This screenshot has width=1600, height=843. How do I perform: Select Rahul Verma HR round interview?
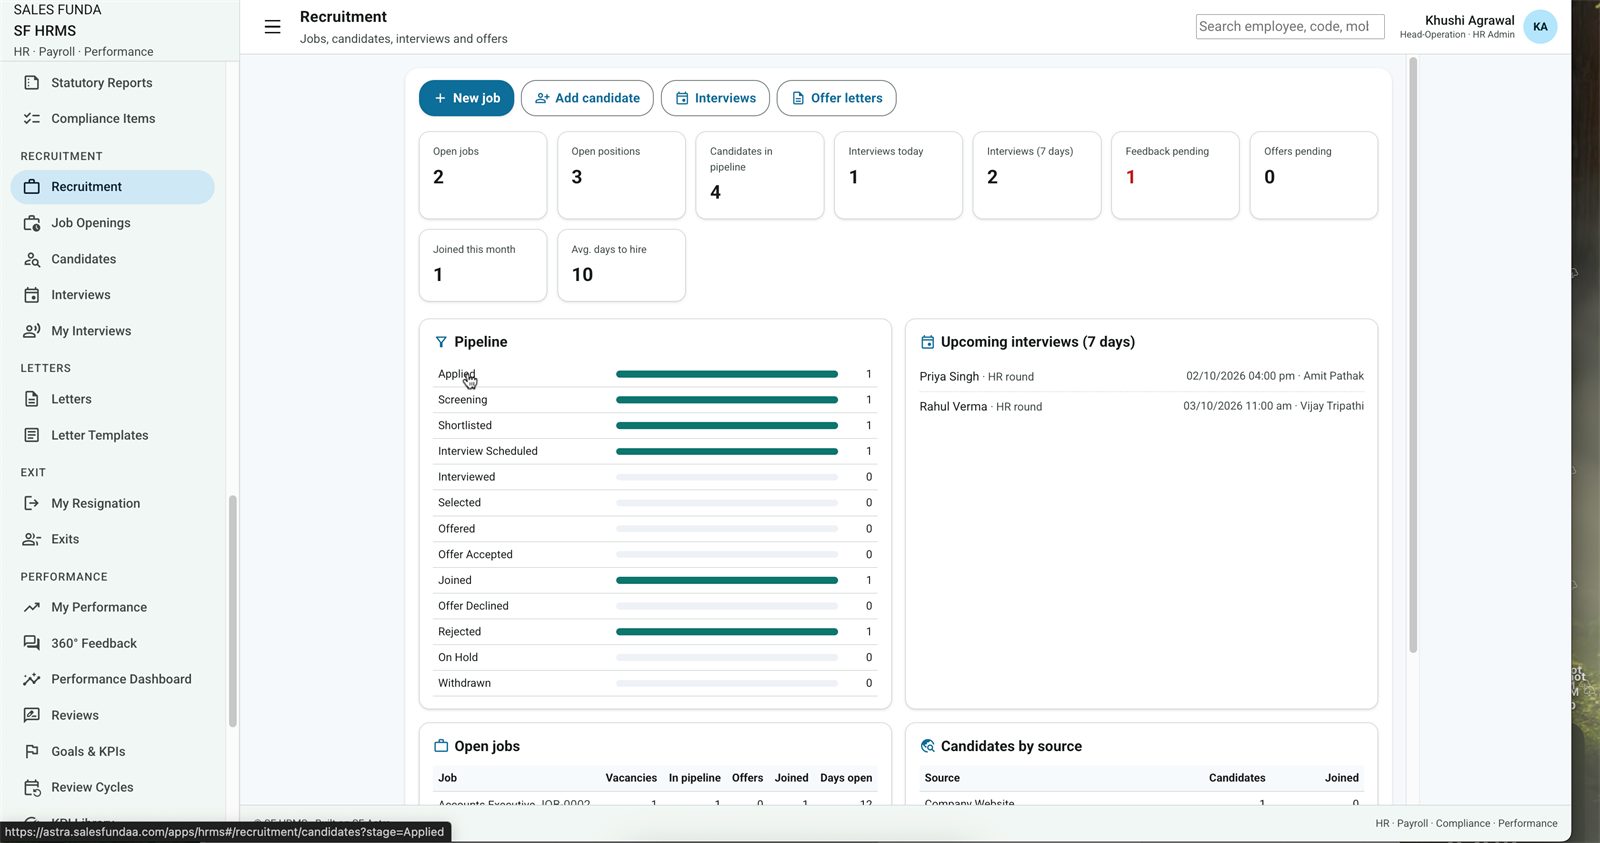1142,406
